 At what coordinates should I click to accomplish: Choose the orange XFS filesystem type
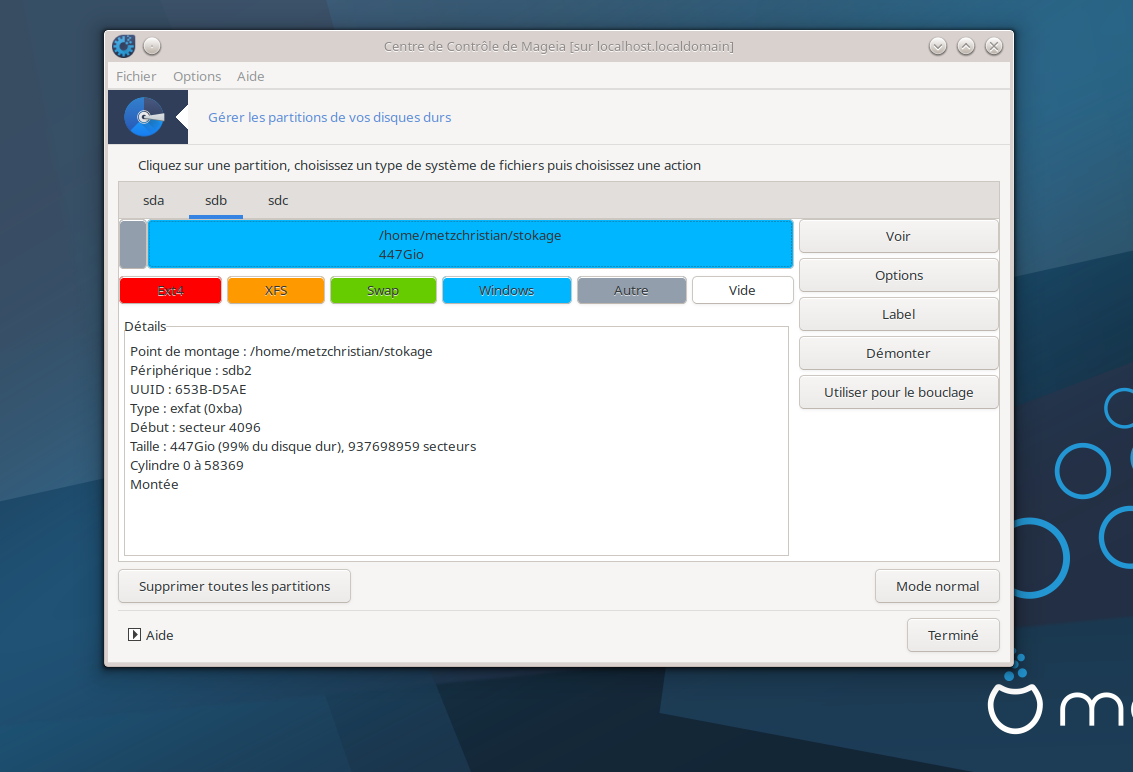coord(276,291)
